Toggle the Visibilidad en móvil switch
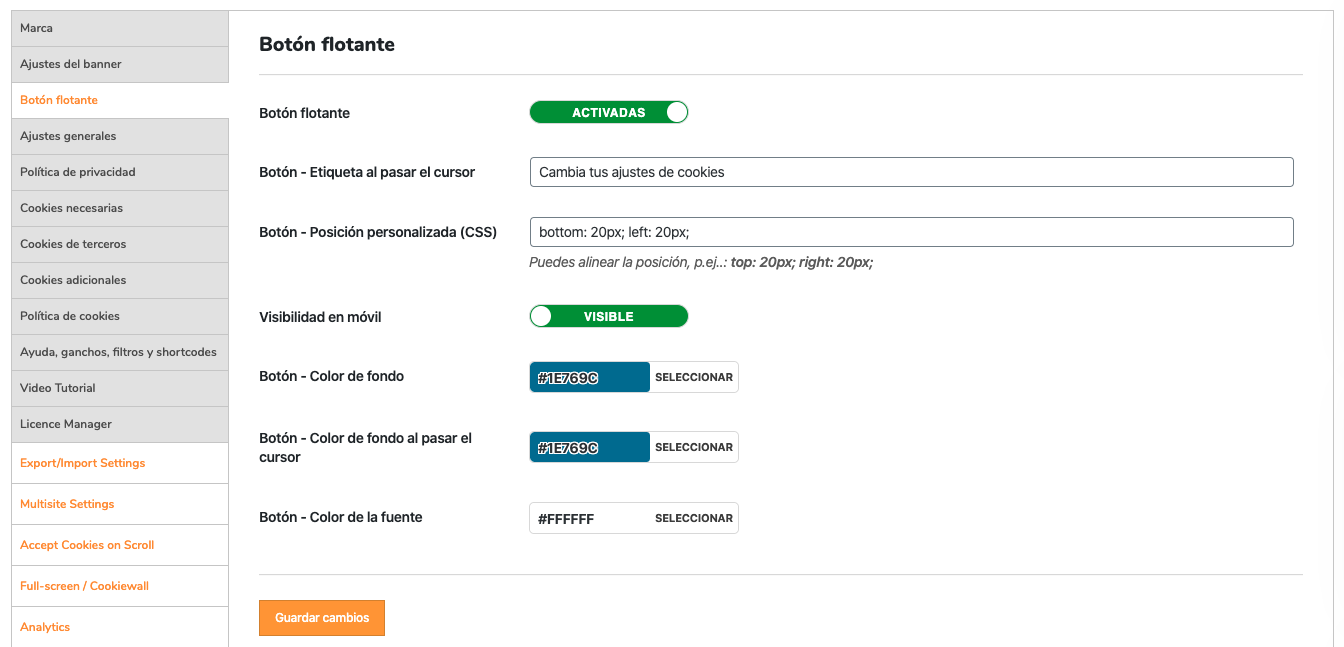The height and width of the screenshot is (647, 1344). (608, 317)
